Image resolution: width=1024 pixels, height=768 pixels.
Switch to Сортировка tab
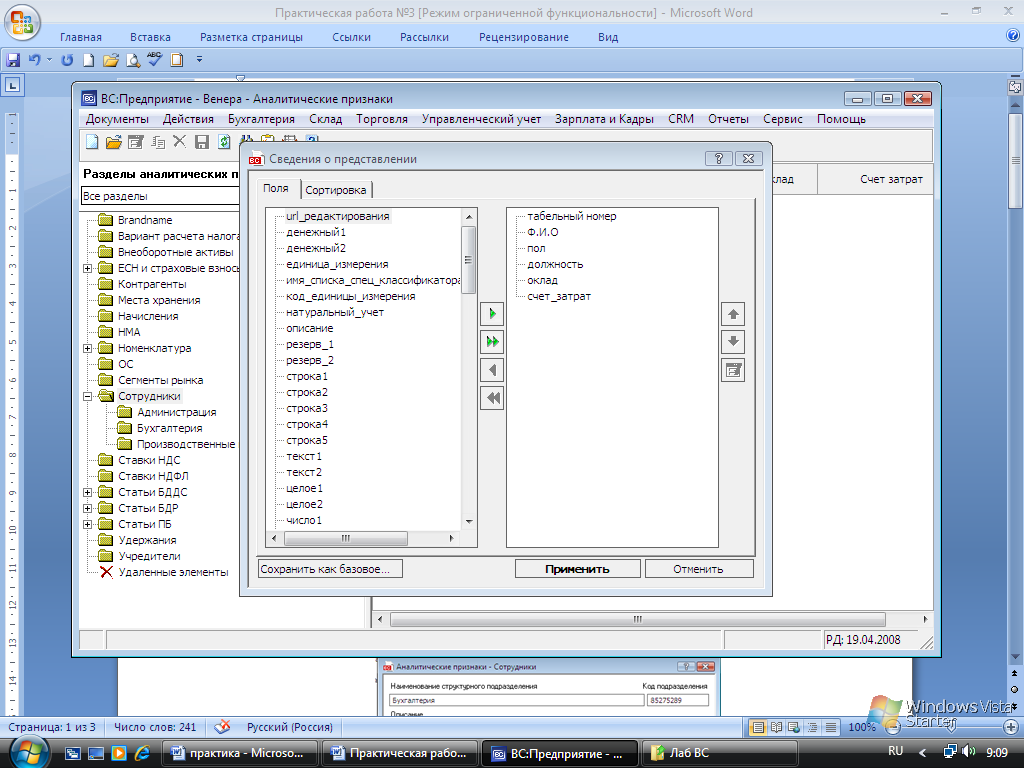pyautogui.click(x=336, y=190)
